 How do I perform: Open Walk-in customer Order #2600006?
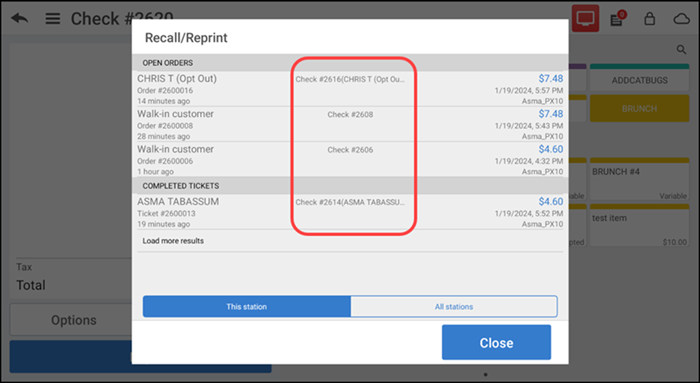(350, 159)
